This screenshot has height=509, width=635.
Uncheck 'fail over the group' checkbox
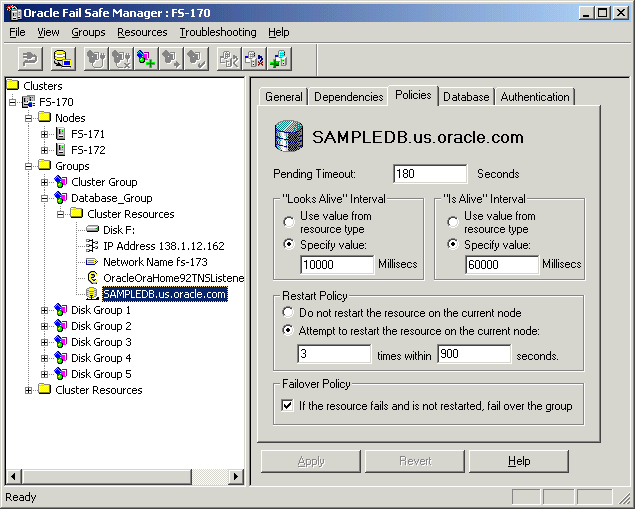click(x=288, y=405)
